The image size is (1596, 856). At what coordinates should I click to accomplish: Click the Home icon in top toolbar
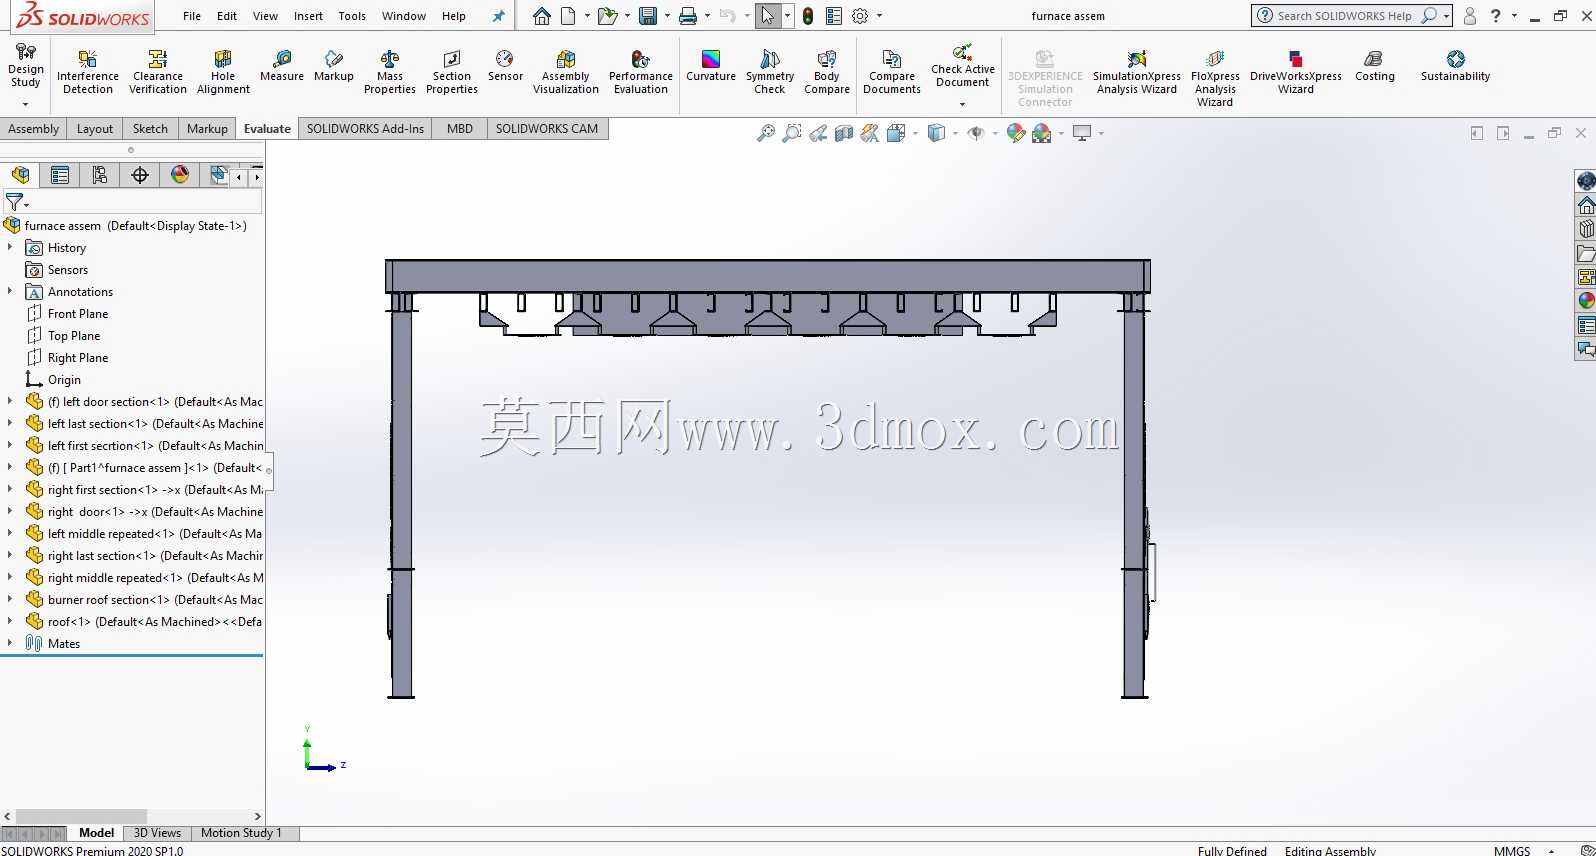[x=541, y=16]
